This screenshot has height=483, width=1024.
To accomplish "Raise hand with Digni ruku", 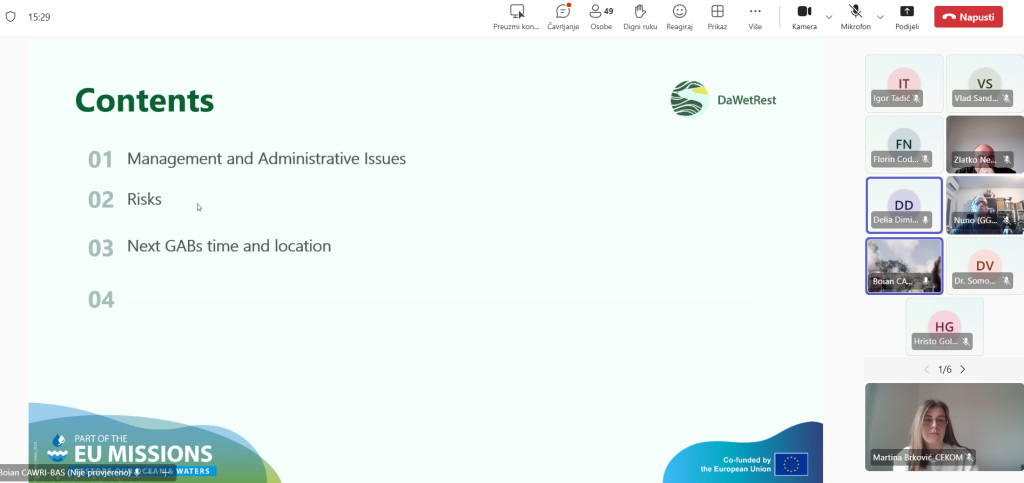I will [x=640, y=12].
